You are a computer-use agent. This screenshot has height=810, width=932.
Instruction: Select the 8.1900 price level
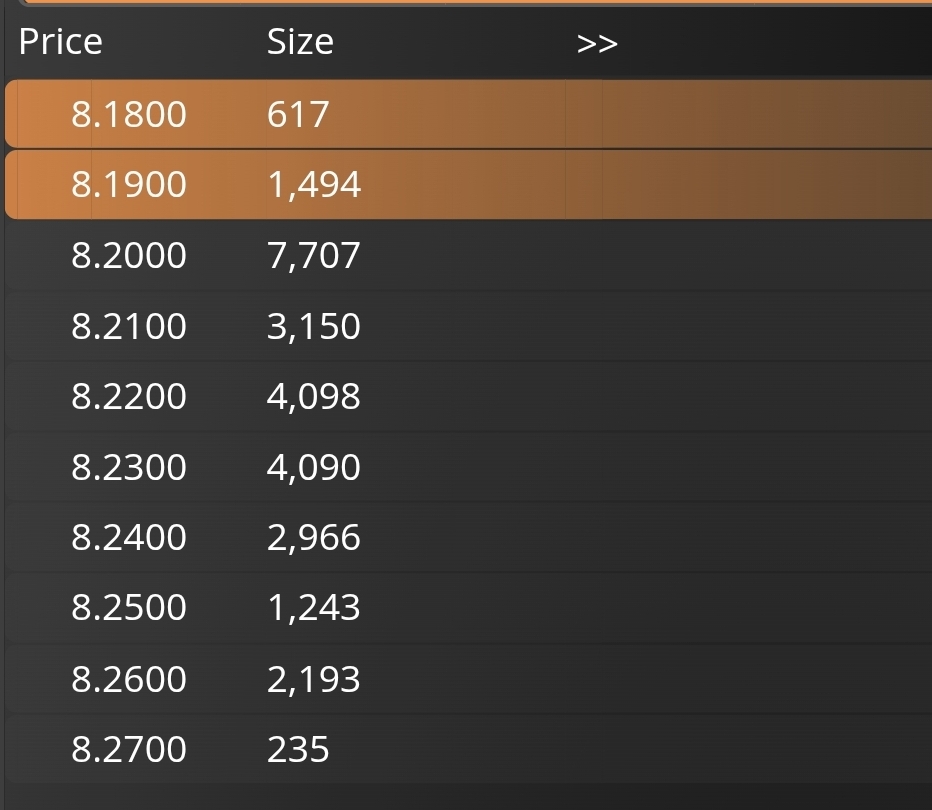point(129,185)
